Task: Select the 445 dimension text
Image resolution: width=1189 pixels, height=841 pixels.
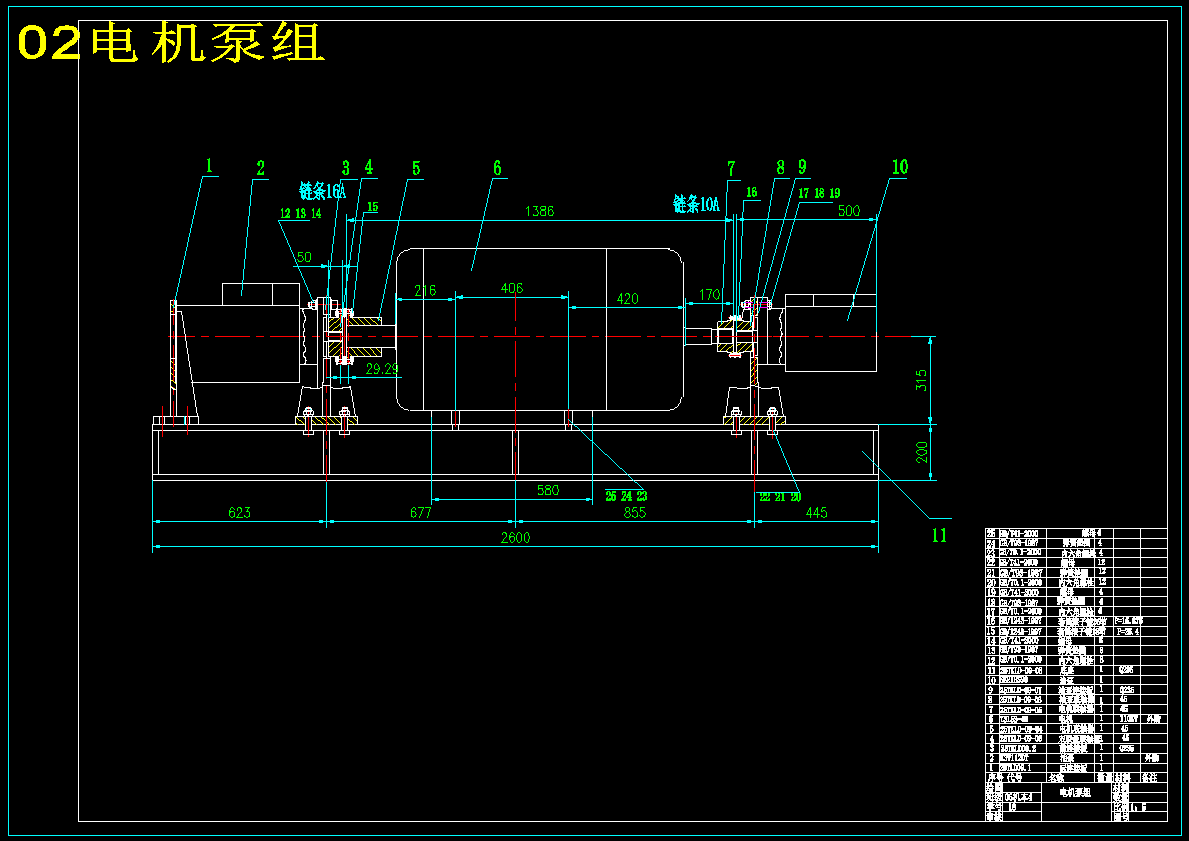Action: pyautogui.click(x=816, y=513)
